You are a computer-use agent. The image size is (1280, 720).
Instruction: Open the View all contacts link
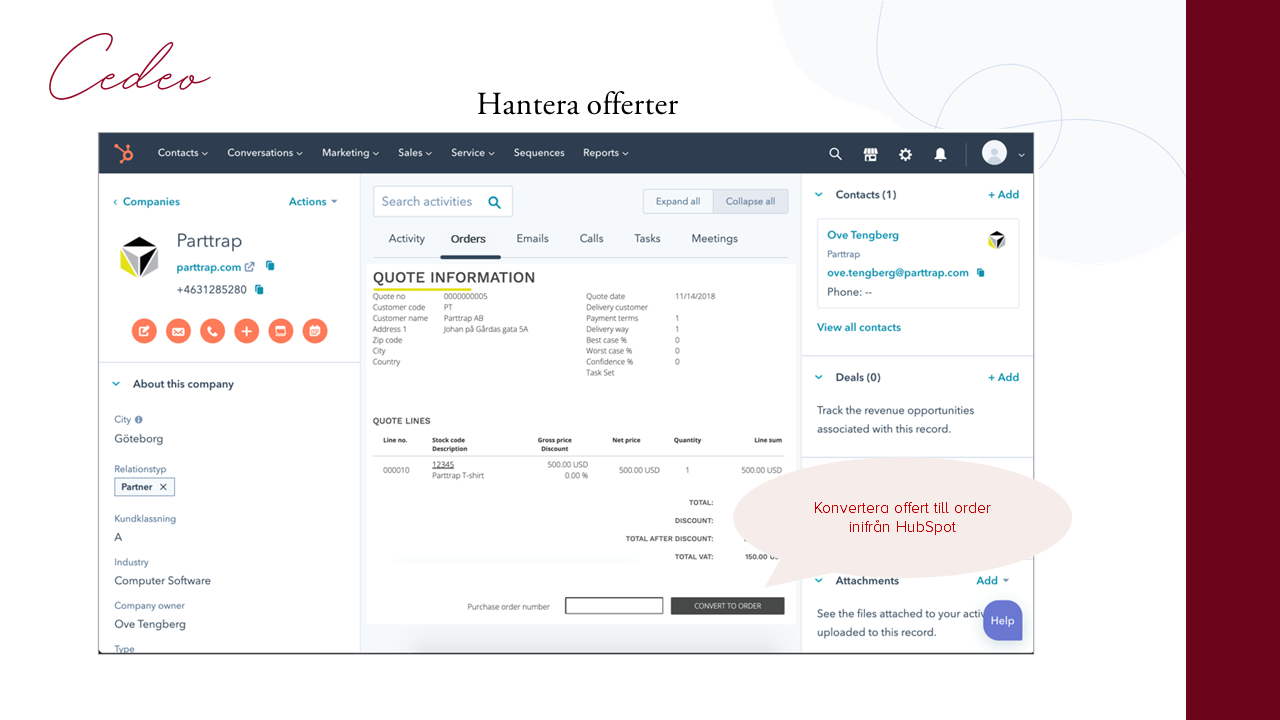[859, 328]
